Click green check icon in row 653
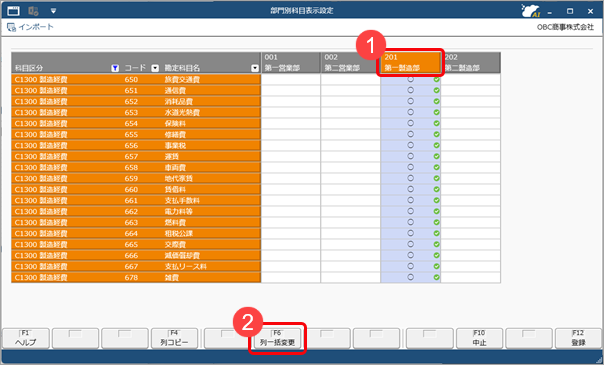604x365 pixels. (x=436, y=112)
